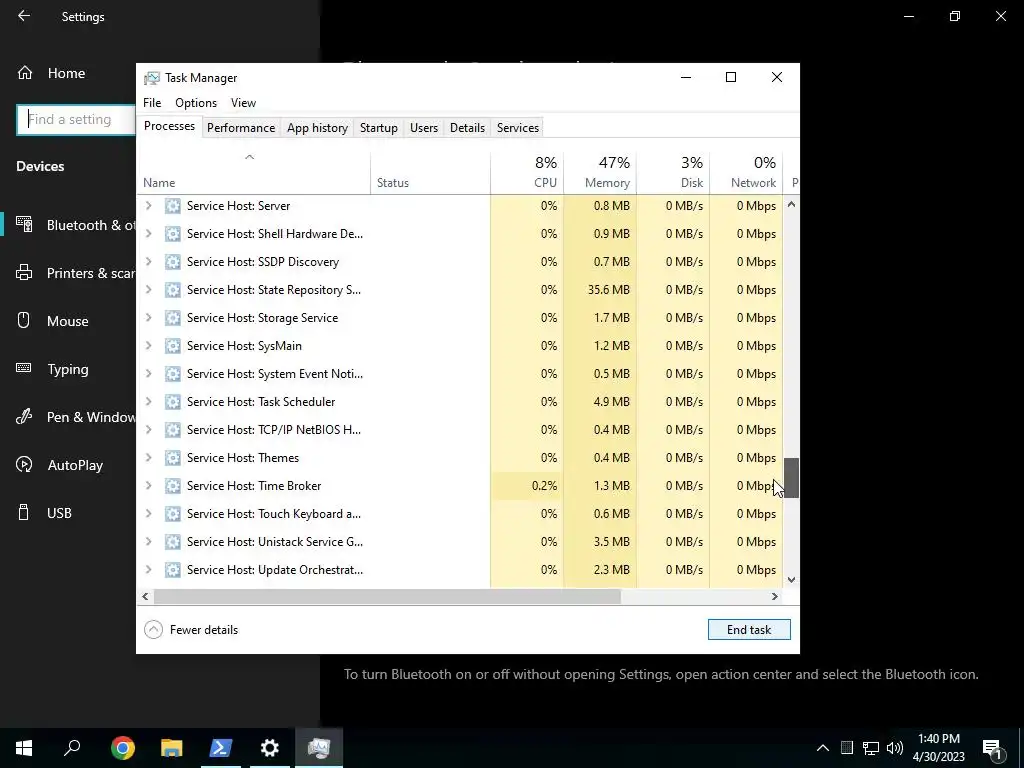Sort processes by Memory column
The width and height of the screenshot is (1024, 768).
(600, 172)
